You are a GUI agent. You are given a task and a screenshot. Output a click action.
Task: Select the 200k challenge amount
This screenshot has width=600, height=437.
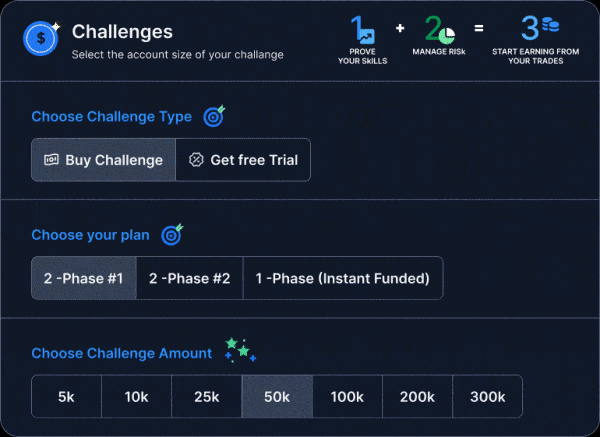(x=417, y=396)
